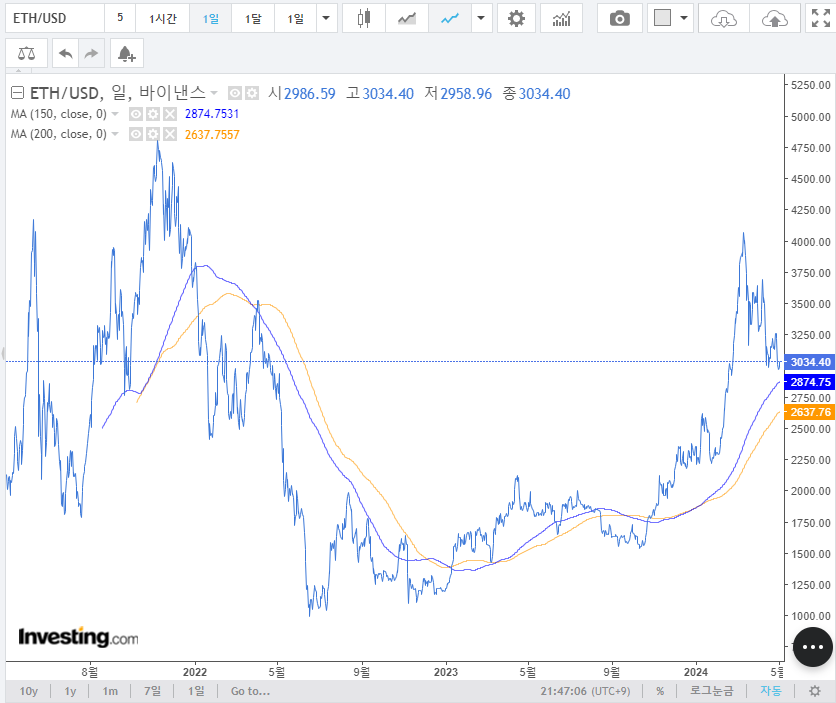Click the 5250.00 price axis label
Image resolution: width=836 pixels, height=703 pixels.
tap(810, 85)
